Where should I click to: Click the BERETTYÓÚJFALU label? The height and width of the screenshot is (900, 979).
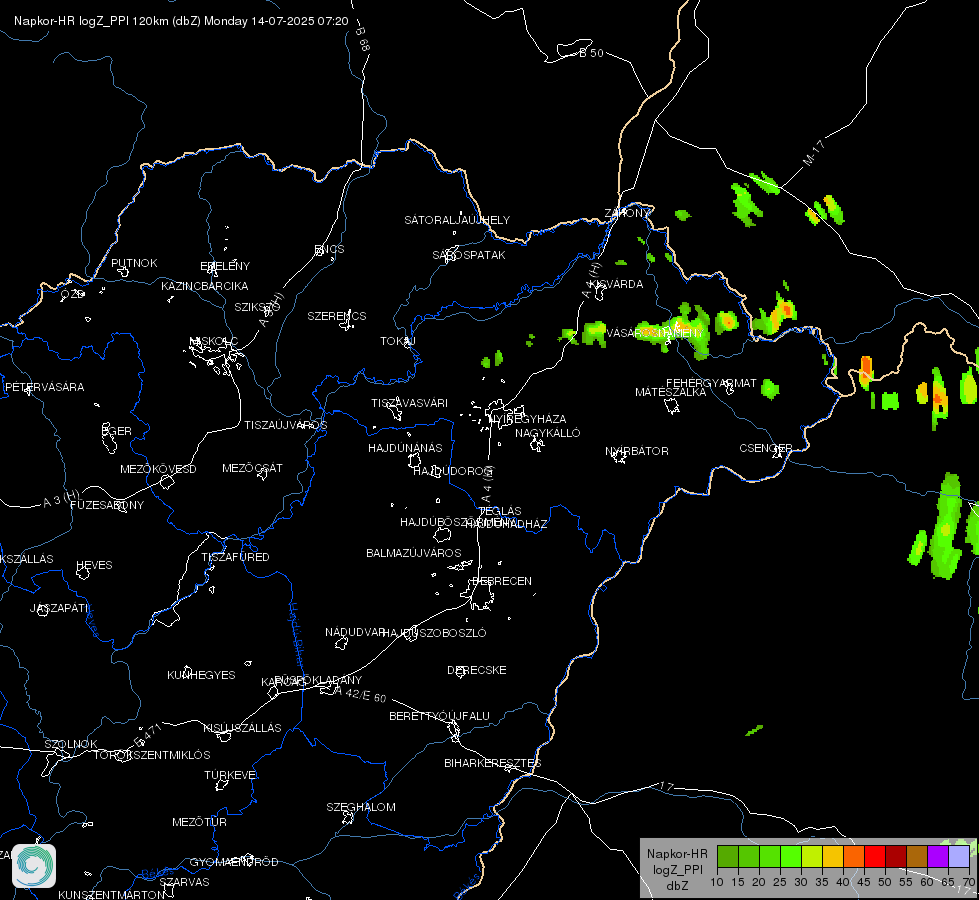point(440,716)
